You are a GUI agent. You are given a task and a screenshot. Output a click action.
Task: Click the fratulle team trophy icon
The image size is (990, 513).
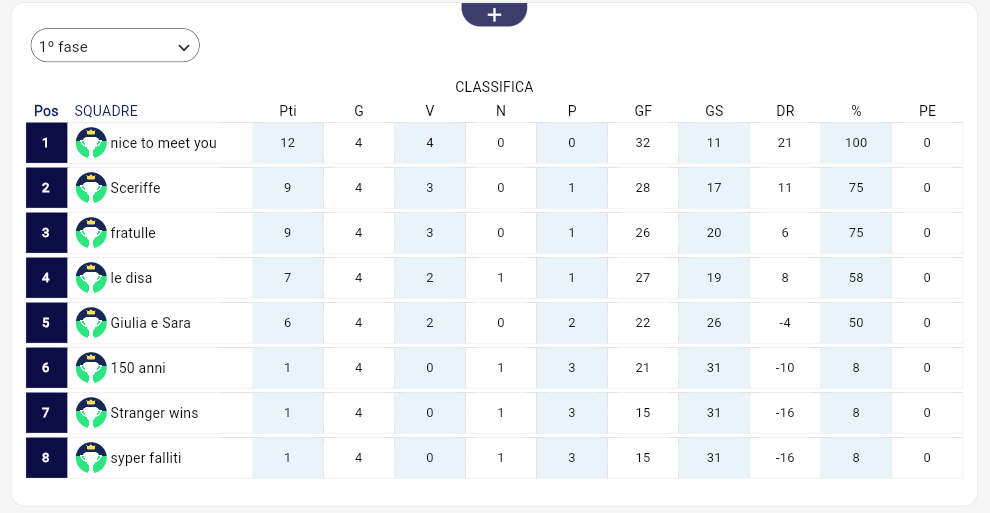[91, 233]
